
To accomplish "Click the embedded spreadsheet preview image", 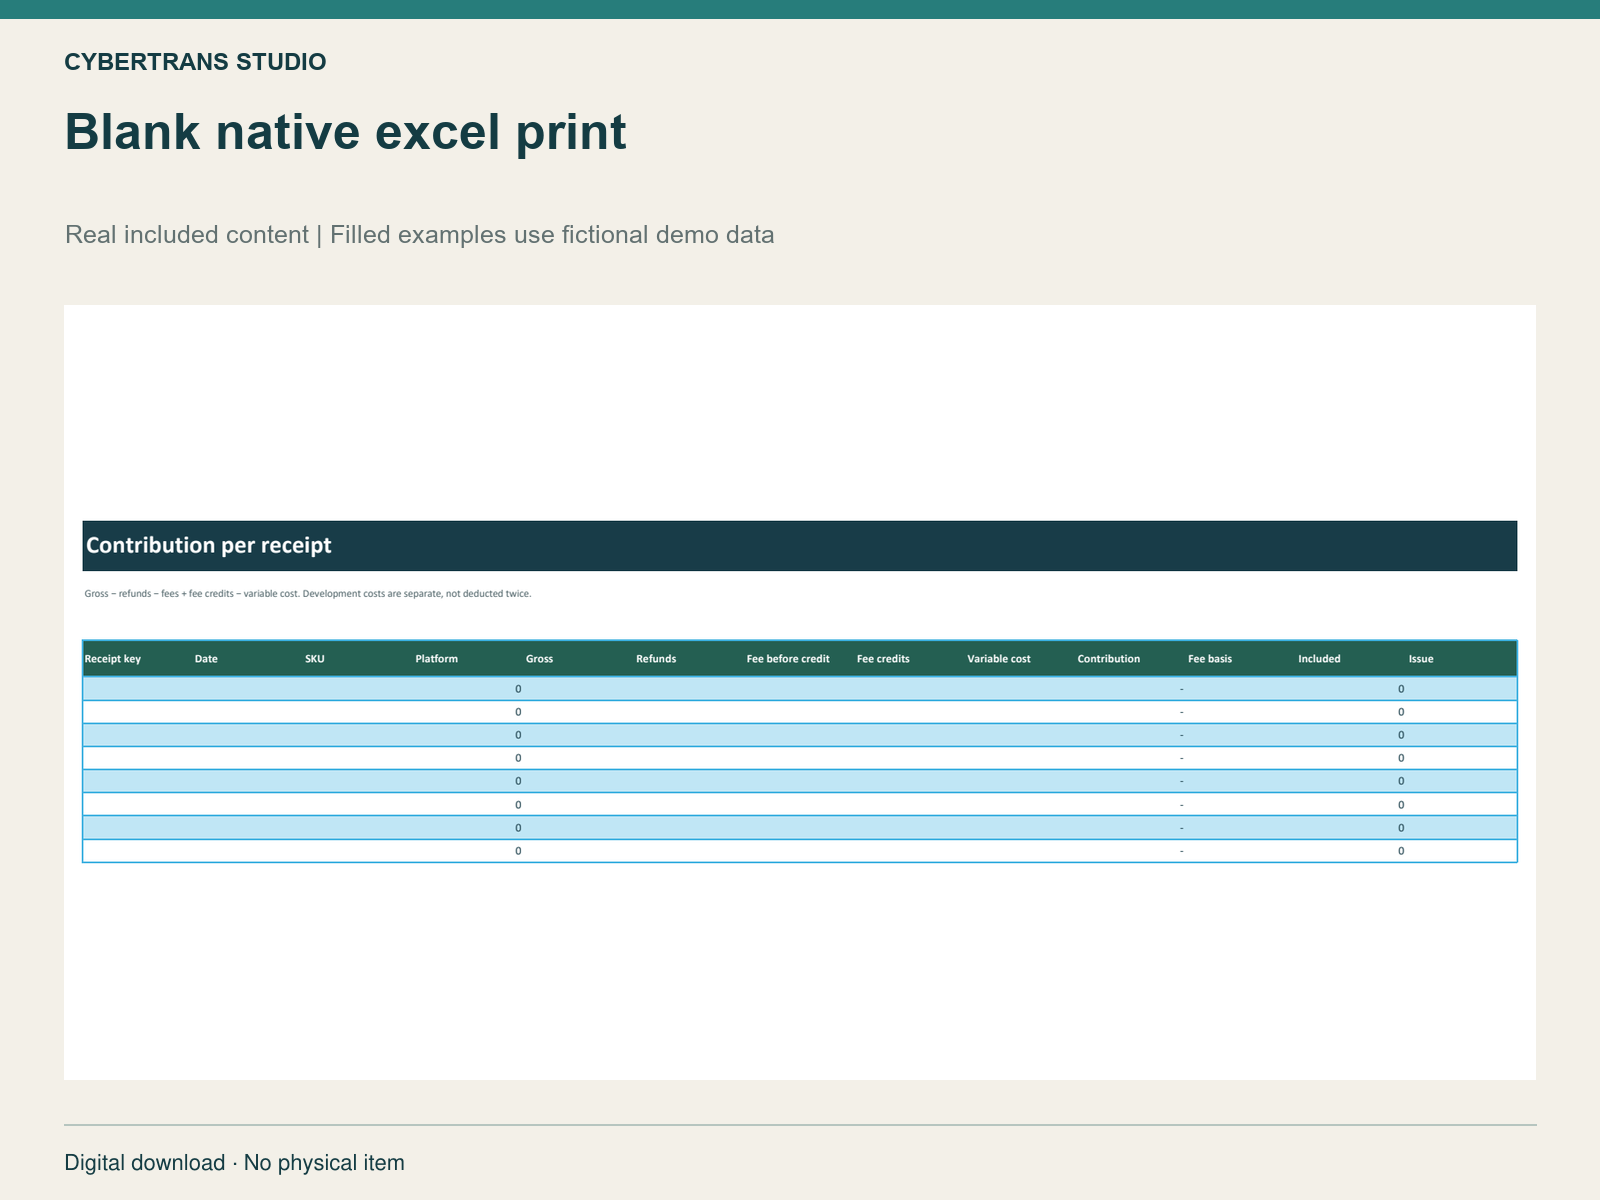I will [800, 692].
